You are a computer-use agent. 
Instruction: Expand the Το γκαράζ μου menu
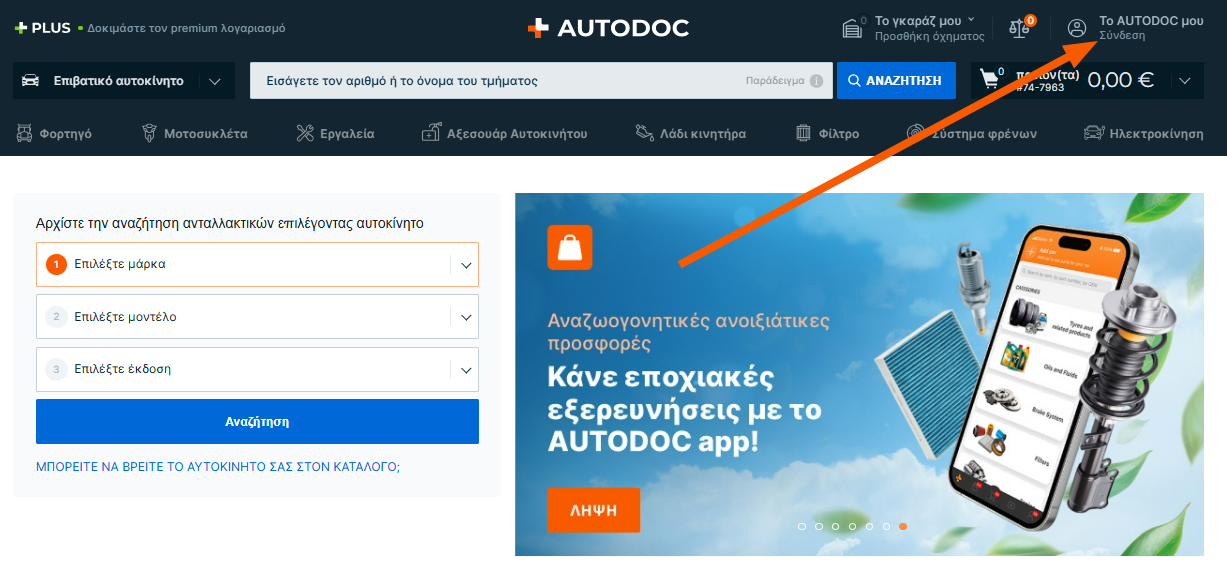click(x=924, y=20)
